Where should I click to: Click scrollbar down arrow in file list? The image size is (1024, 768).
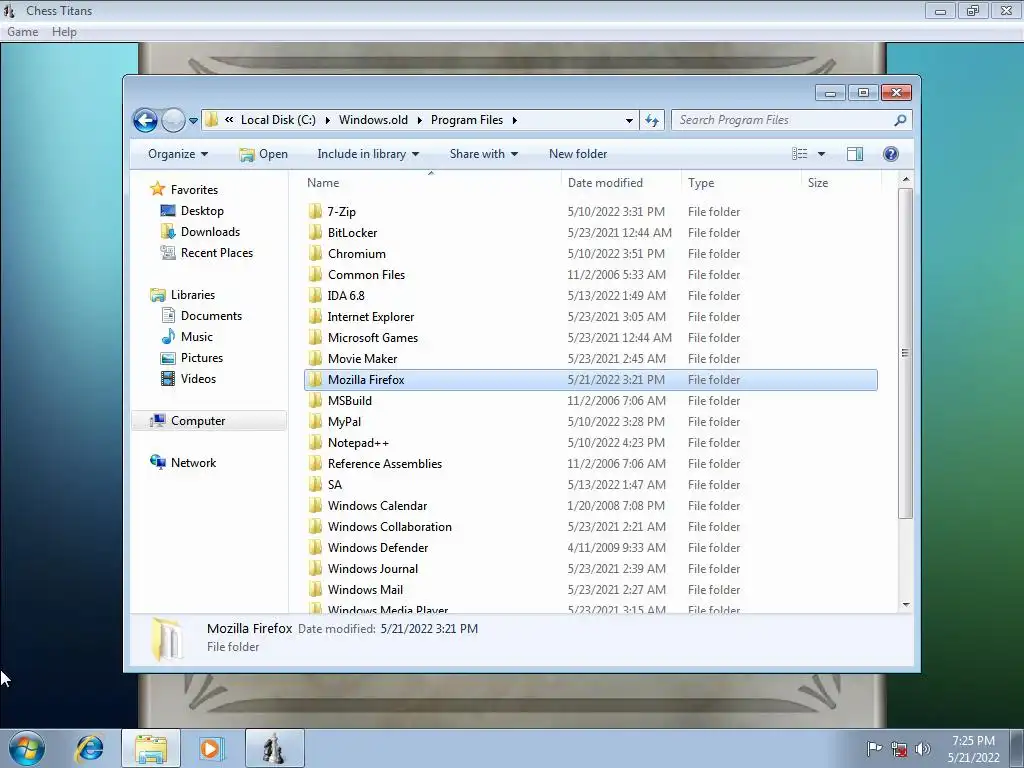[x=905, y=605]
